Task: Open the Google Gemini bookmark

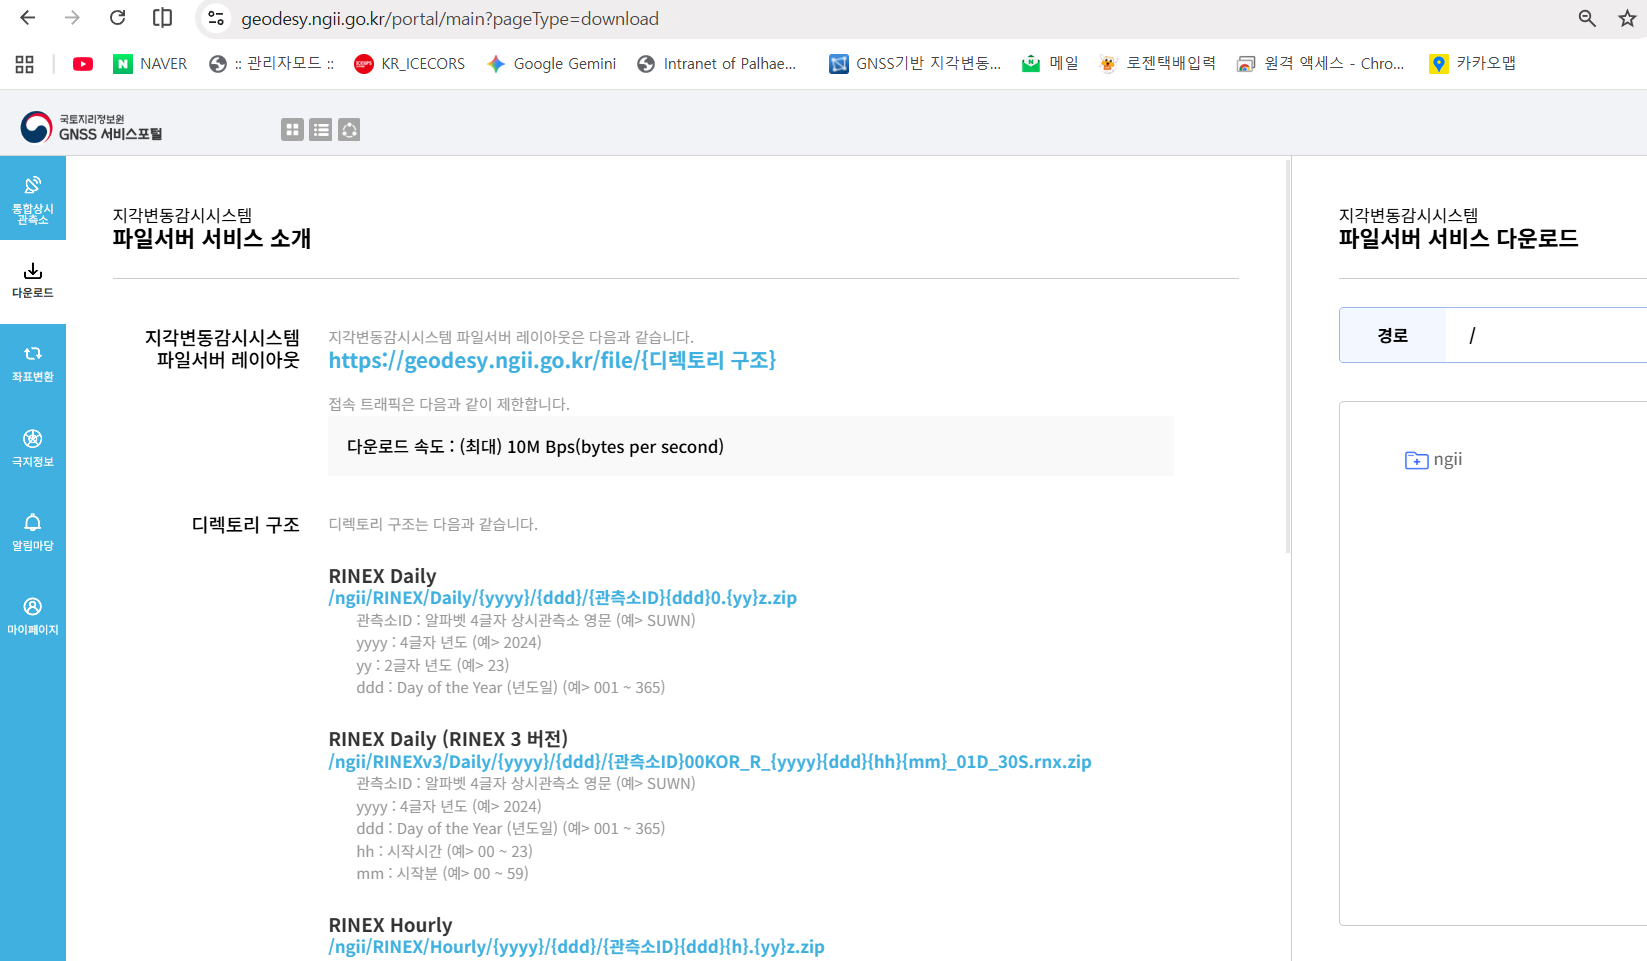Action: (x=551, y=64)
